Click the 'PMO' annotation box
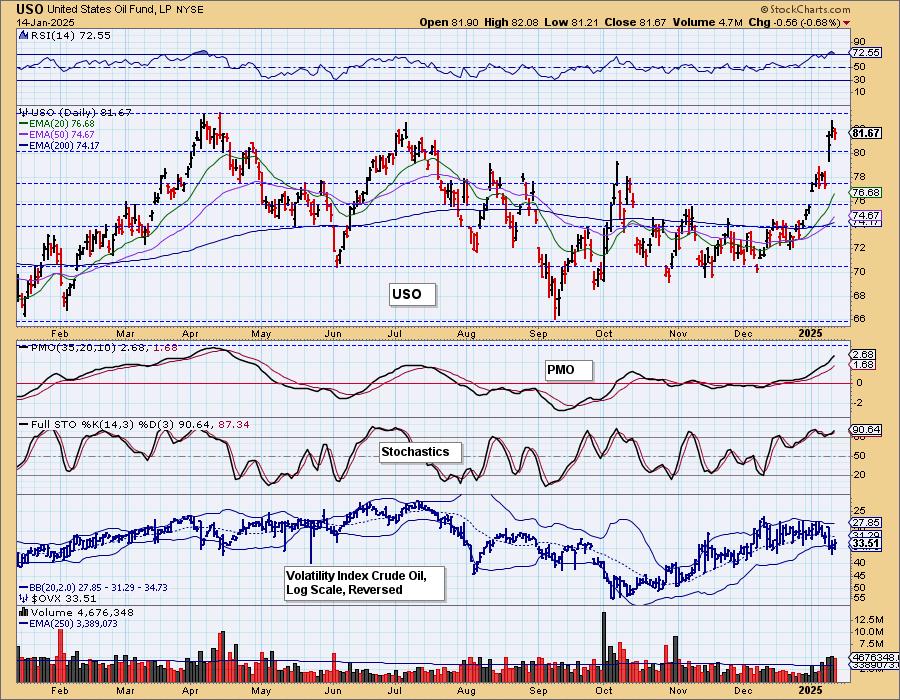This screenshot has height=700, width=900. [x=568, y=370]
